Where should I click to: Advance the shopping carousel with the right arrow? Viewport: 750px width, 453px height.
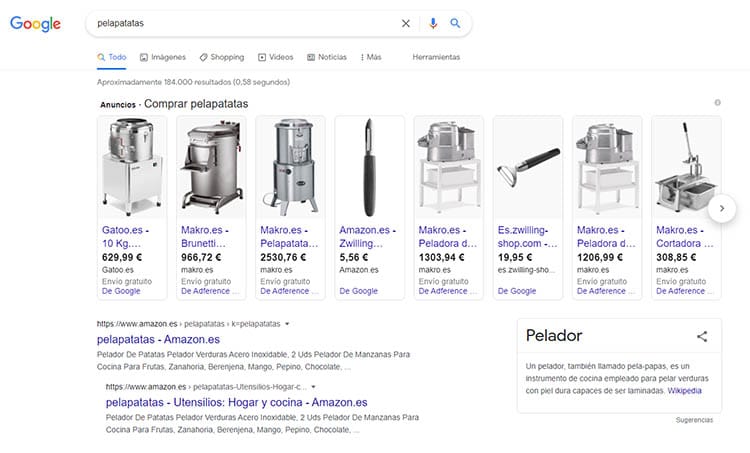click(722, 208)
